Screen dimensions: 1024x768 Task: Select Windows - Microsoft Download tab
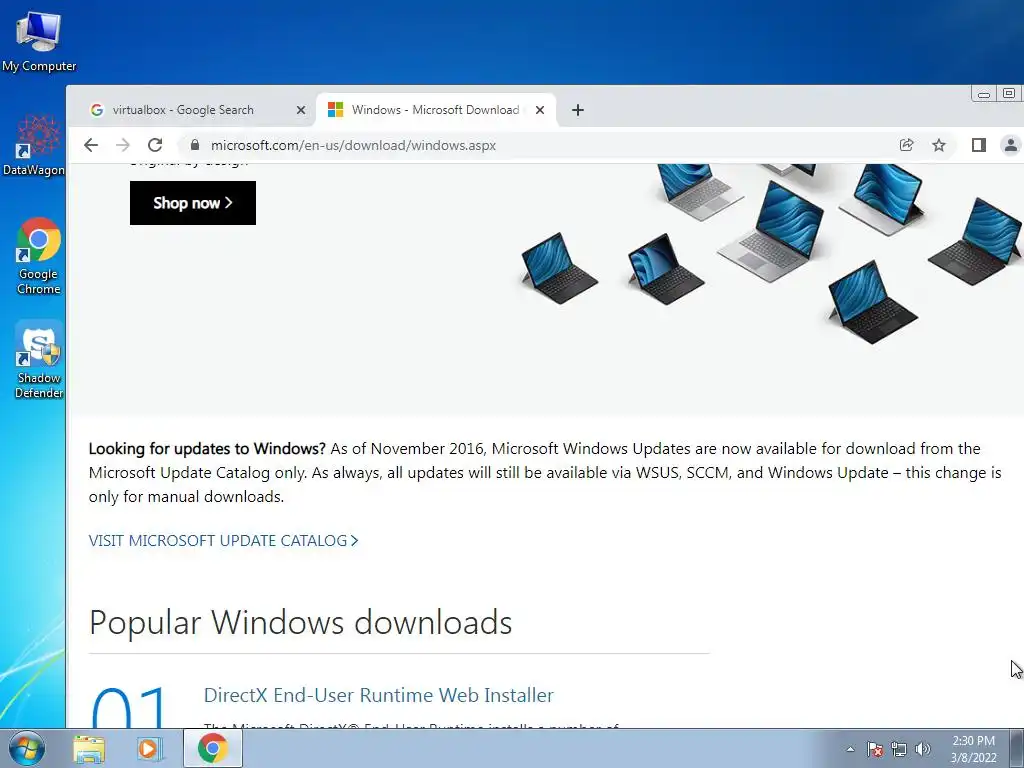[x=436, y=110]
